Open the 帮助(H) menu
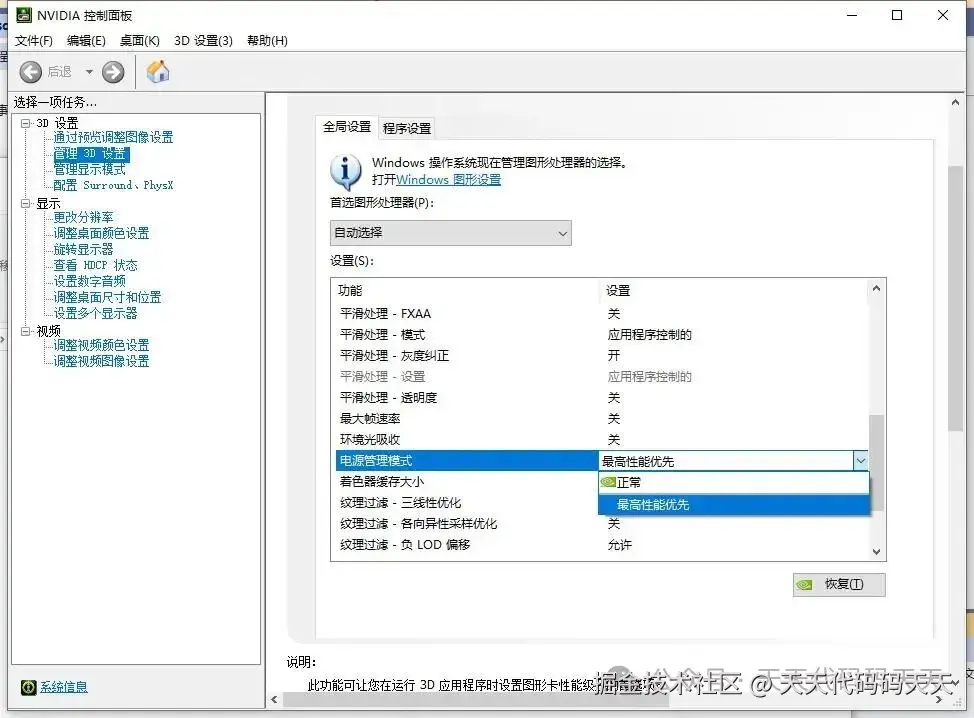The height and width of the screenshot is (718, 974). pos(267,40)
